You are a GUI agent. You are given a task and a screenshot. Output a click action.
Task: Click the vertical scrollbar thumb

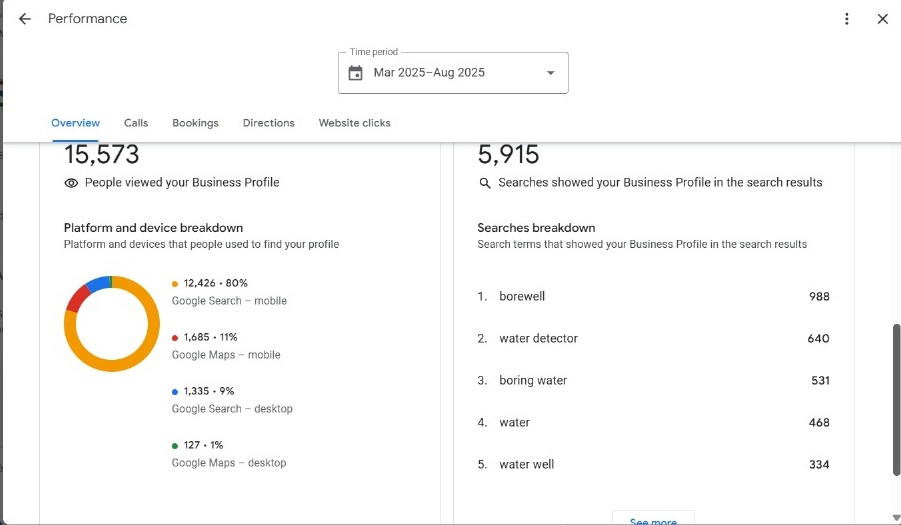(x=895, y=398)
